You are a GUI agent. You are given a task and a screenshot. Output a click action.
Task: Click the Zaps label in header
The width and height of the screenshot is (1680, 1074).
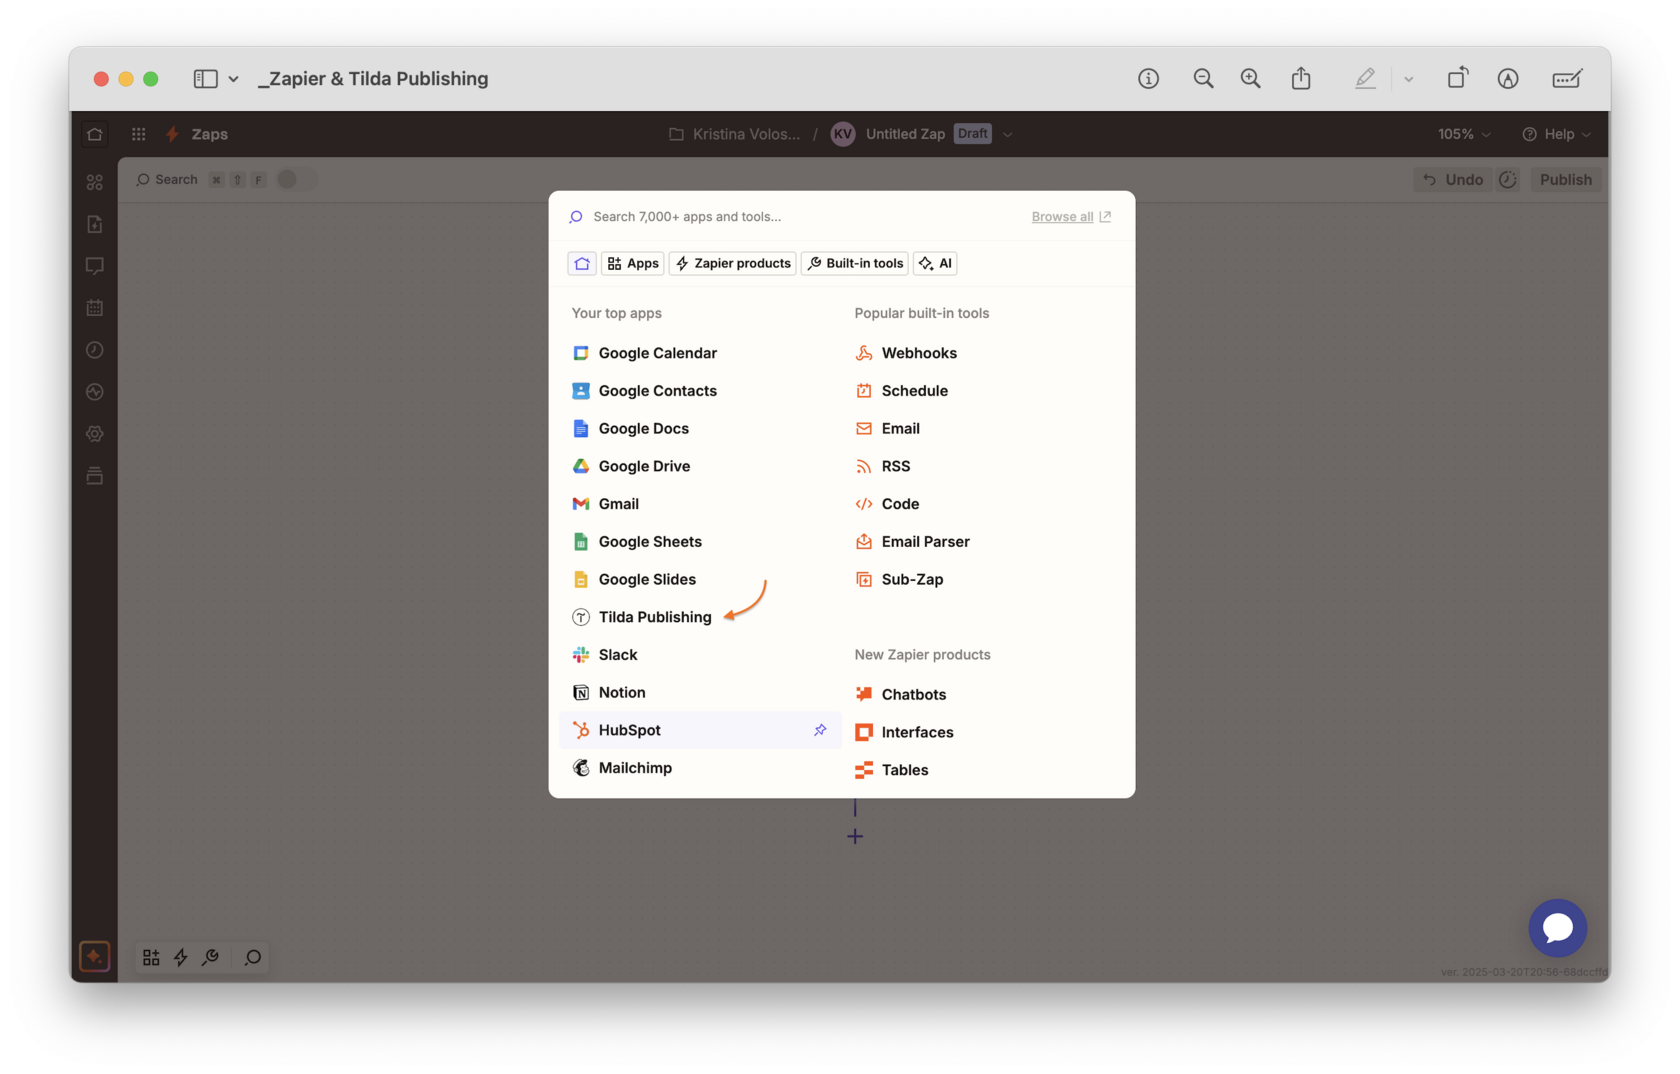[209, 134]
